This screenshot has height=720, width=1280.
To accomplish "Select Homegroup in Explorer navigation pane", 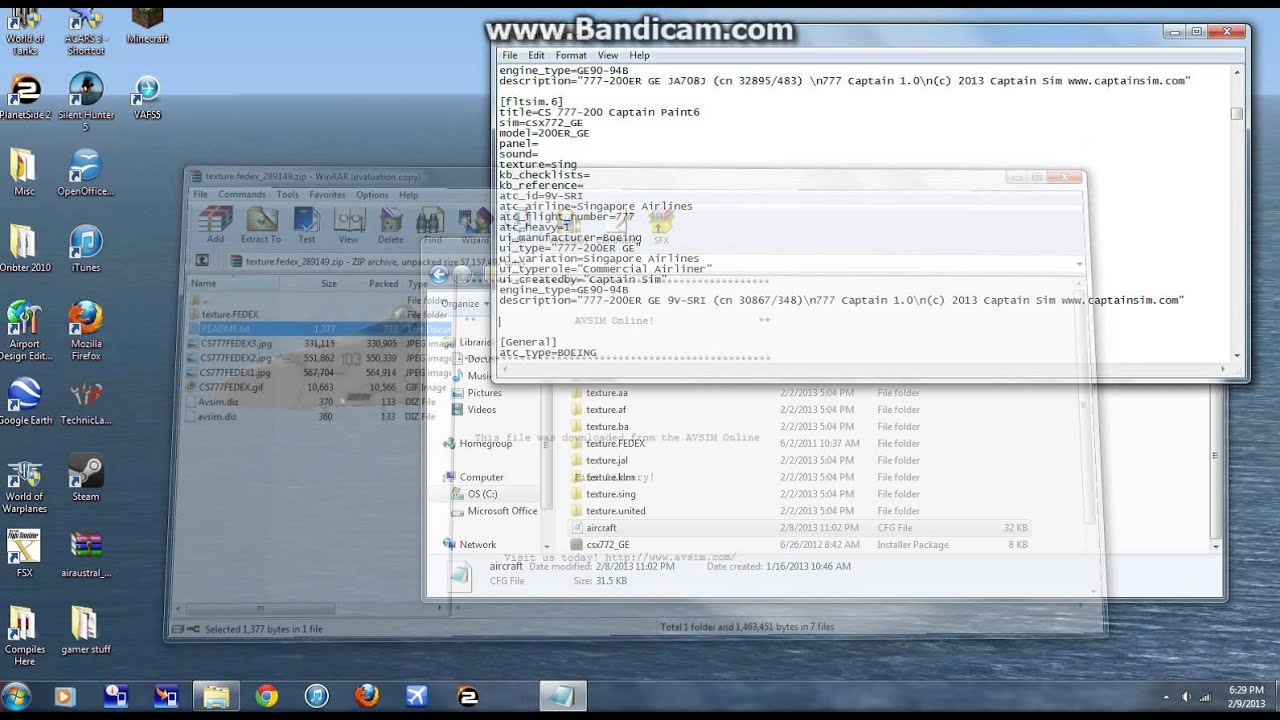I will click(485, 443).
